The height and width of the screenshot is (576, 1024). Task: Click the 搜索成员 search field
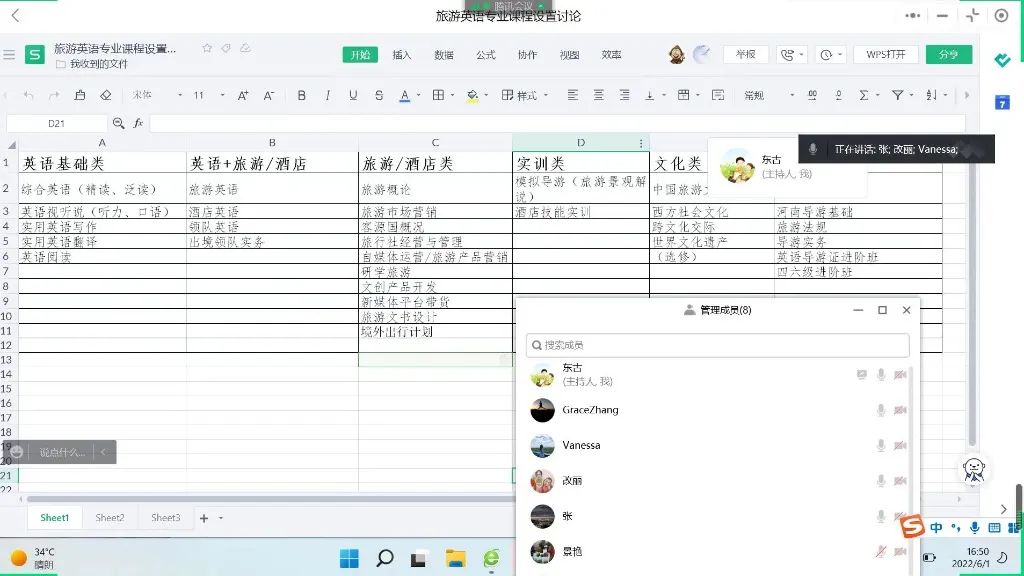coord(717,345)
